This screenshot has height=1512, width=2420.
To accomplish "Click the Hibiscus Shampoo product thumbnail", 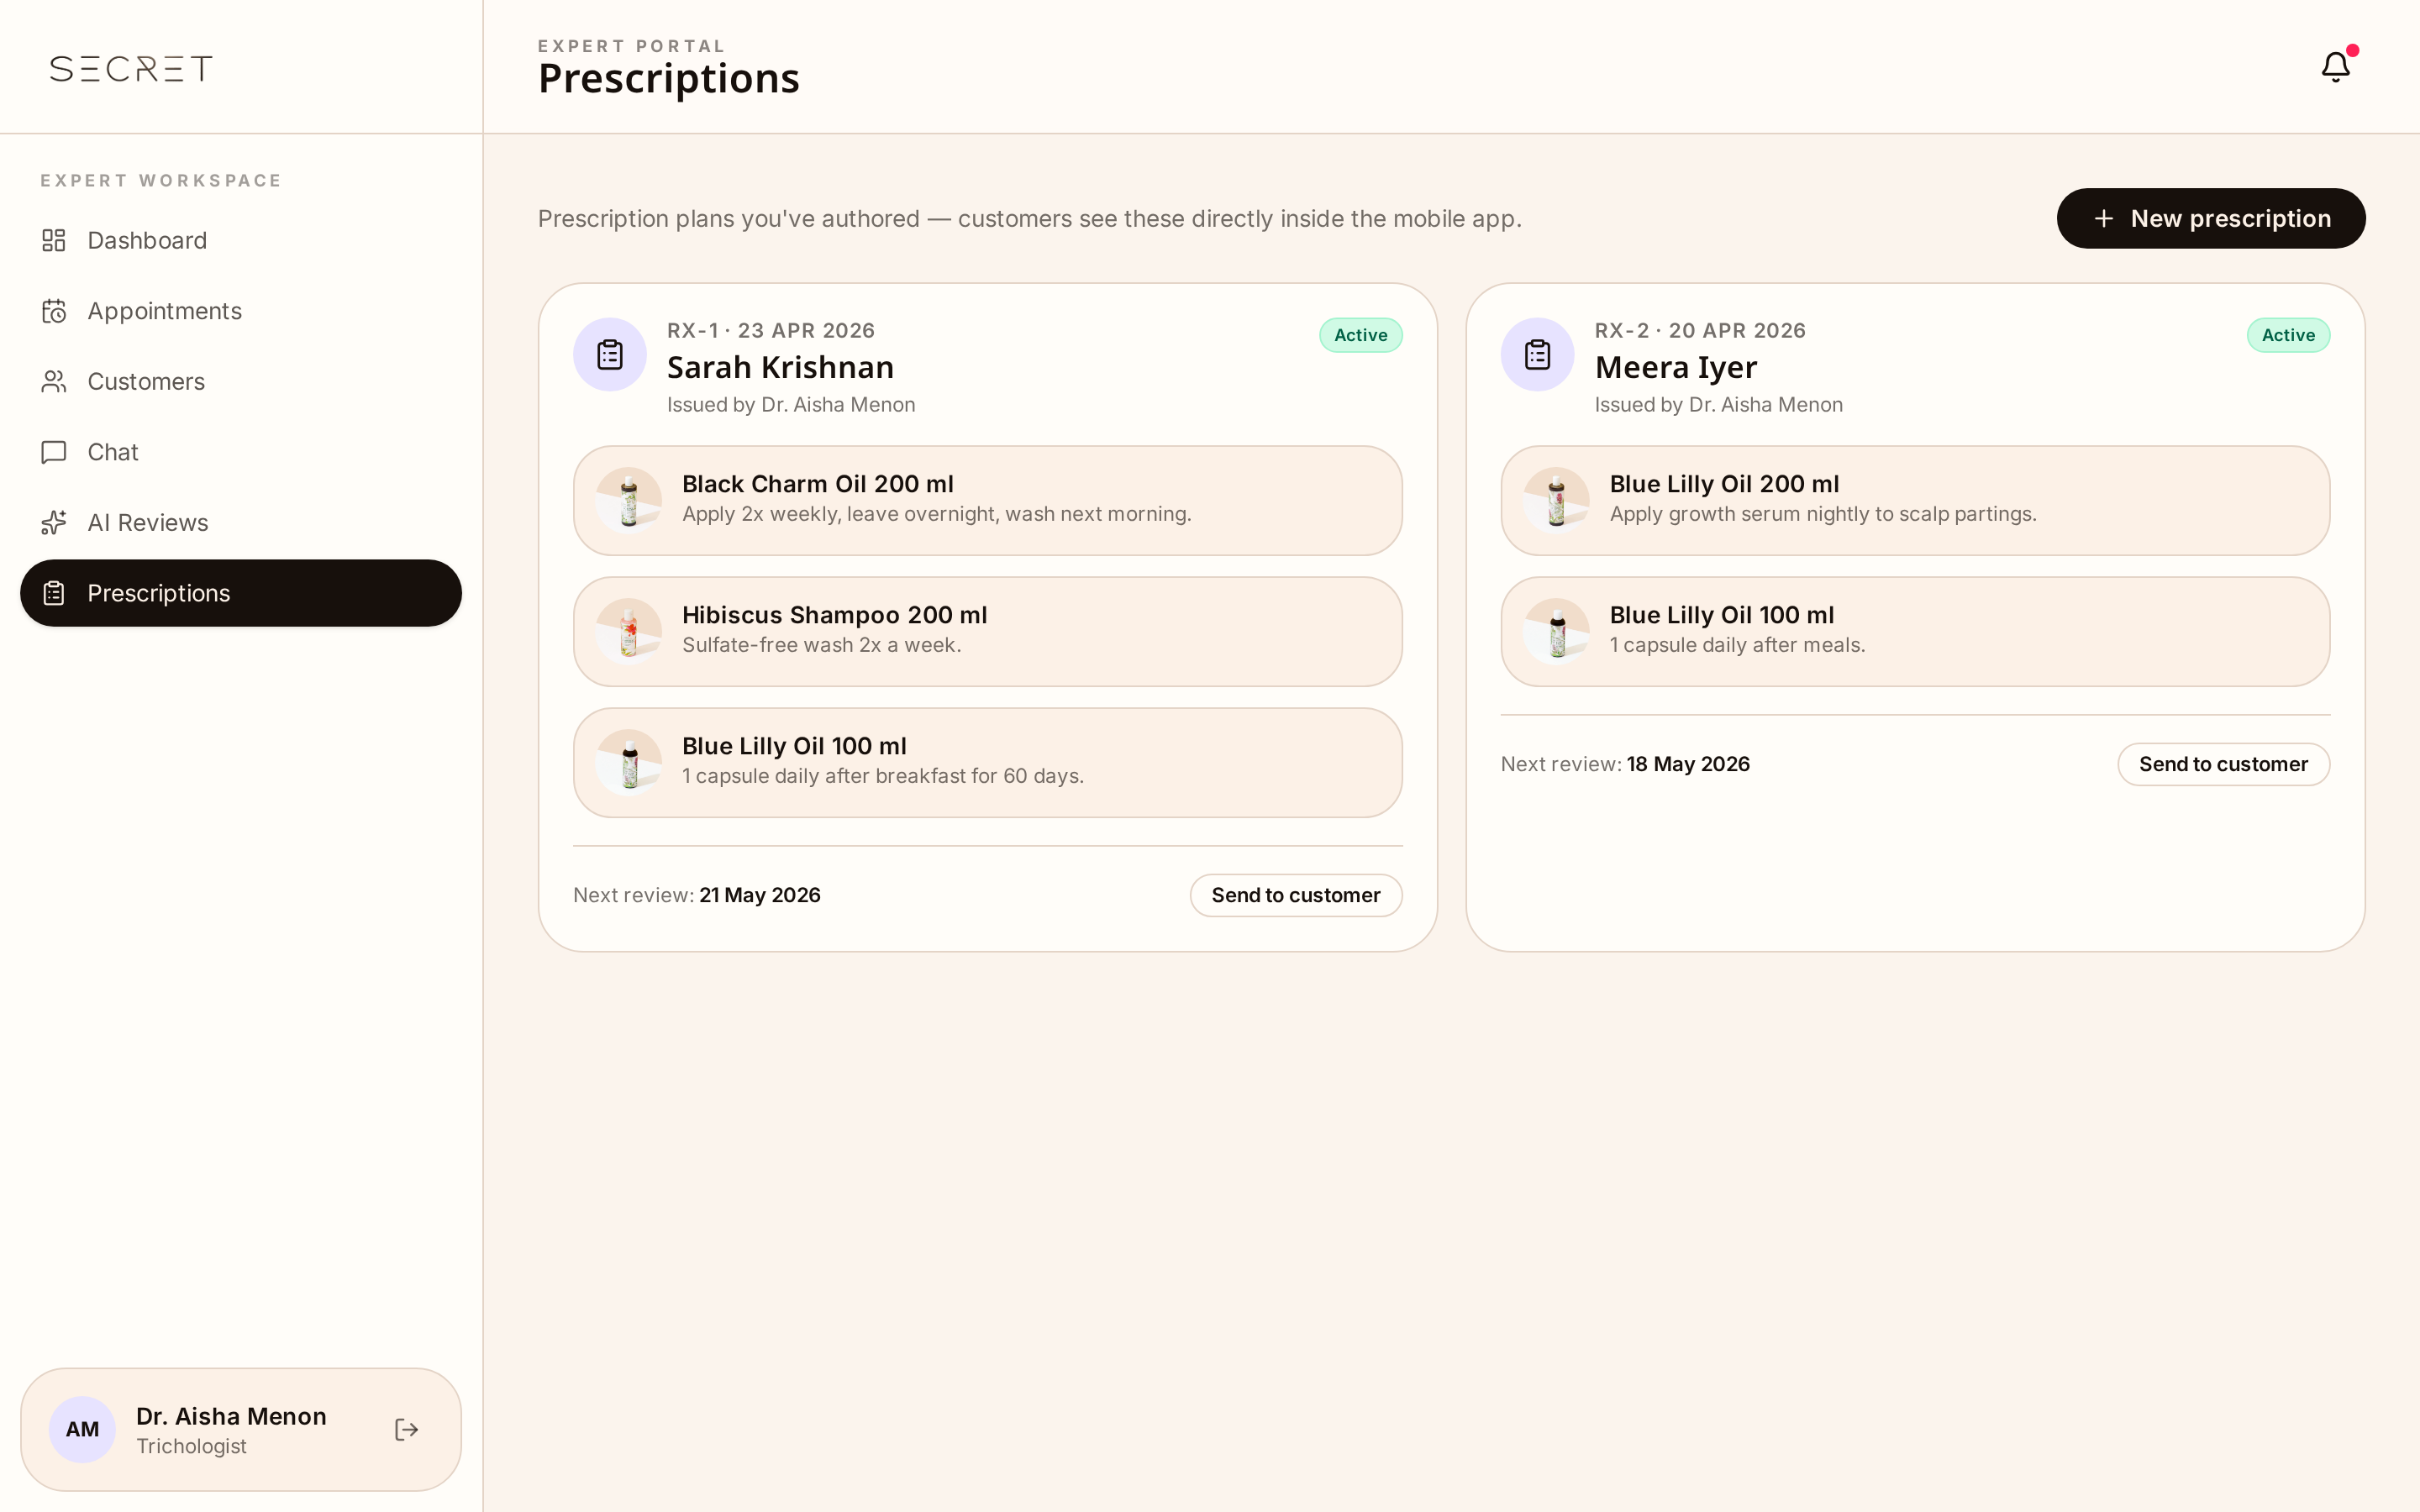I will point(629,631).
